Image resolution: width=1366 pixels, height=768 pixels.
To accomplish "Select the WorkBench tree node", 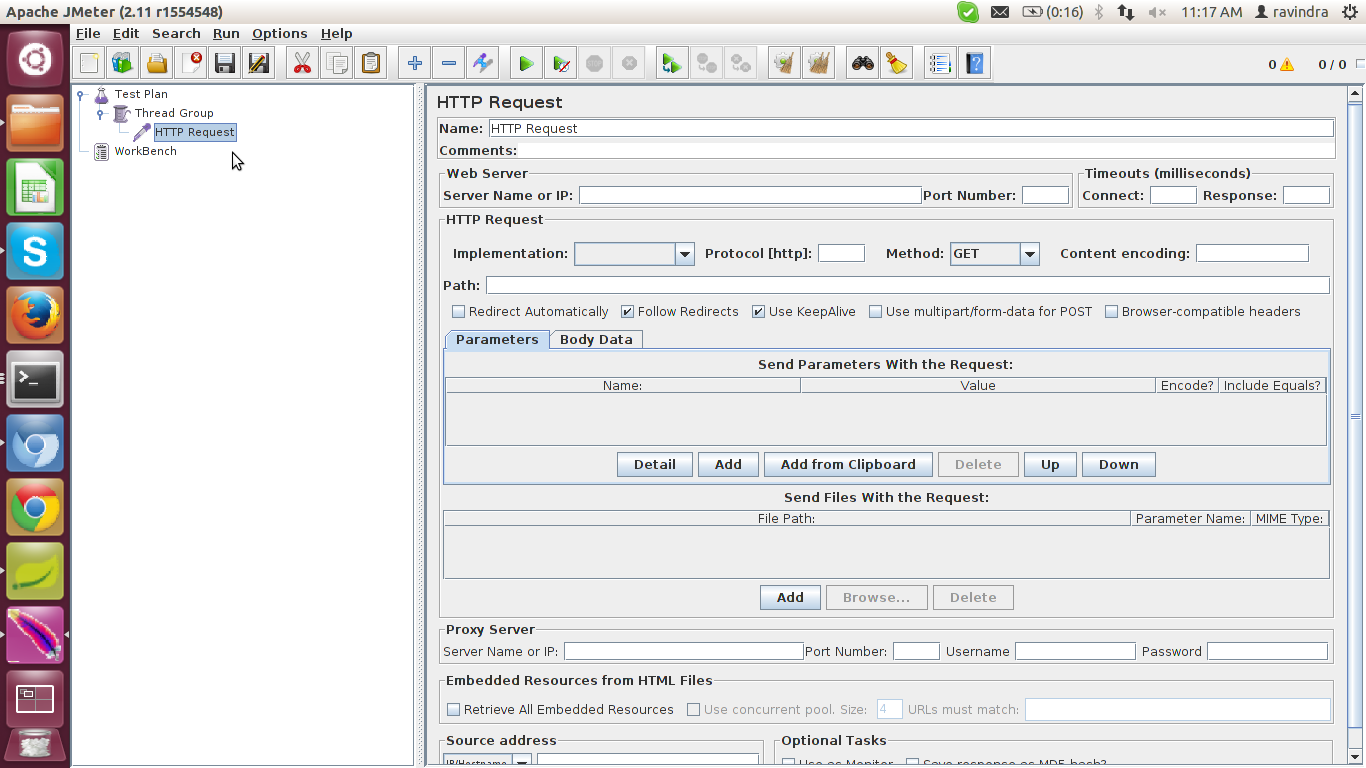I will 146,152.
